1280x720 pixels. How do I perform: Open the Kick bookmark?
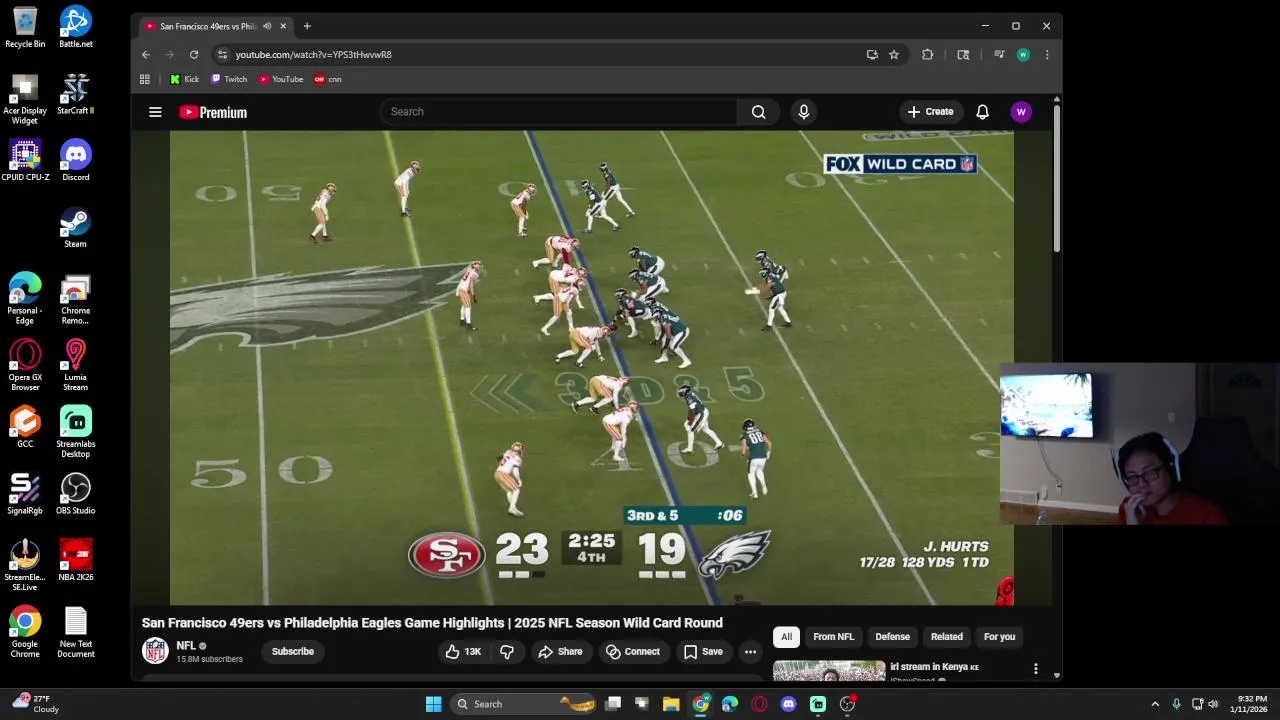[184, 79]
